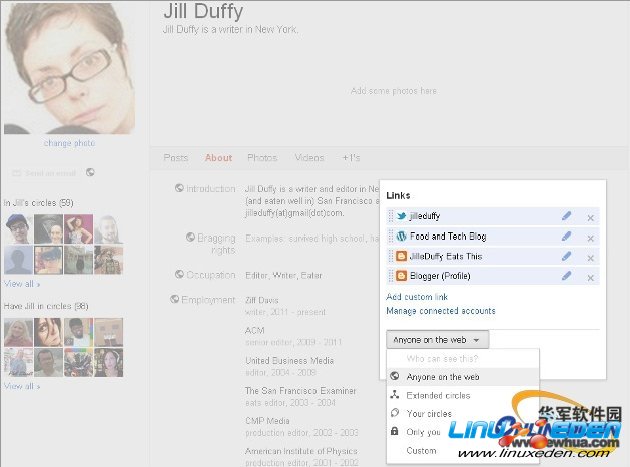Viewport: 630px width, 467px height.
Task: Remove the Food and Tech Blog link
Action: pyautogui.click(x=590, y=238)
